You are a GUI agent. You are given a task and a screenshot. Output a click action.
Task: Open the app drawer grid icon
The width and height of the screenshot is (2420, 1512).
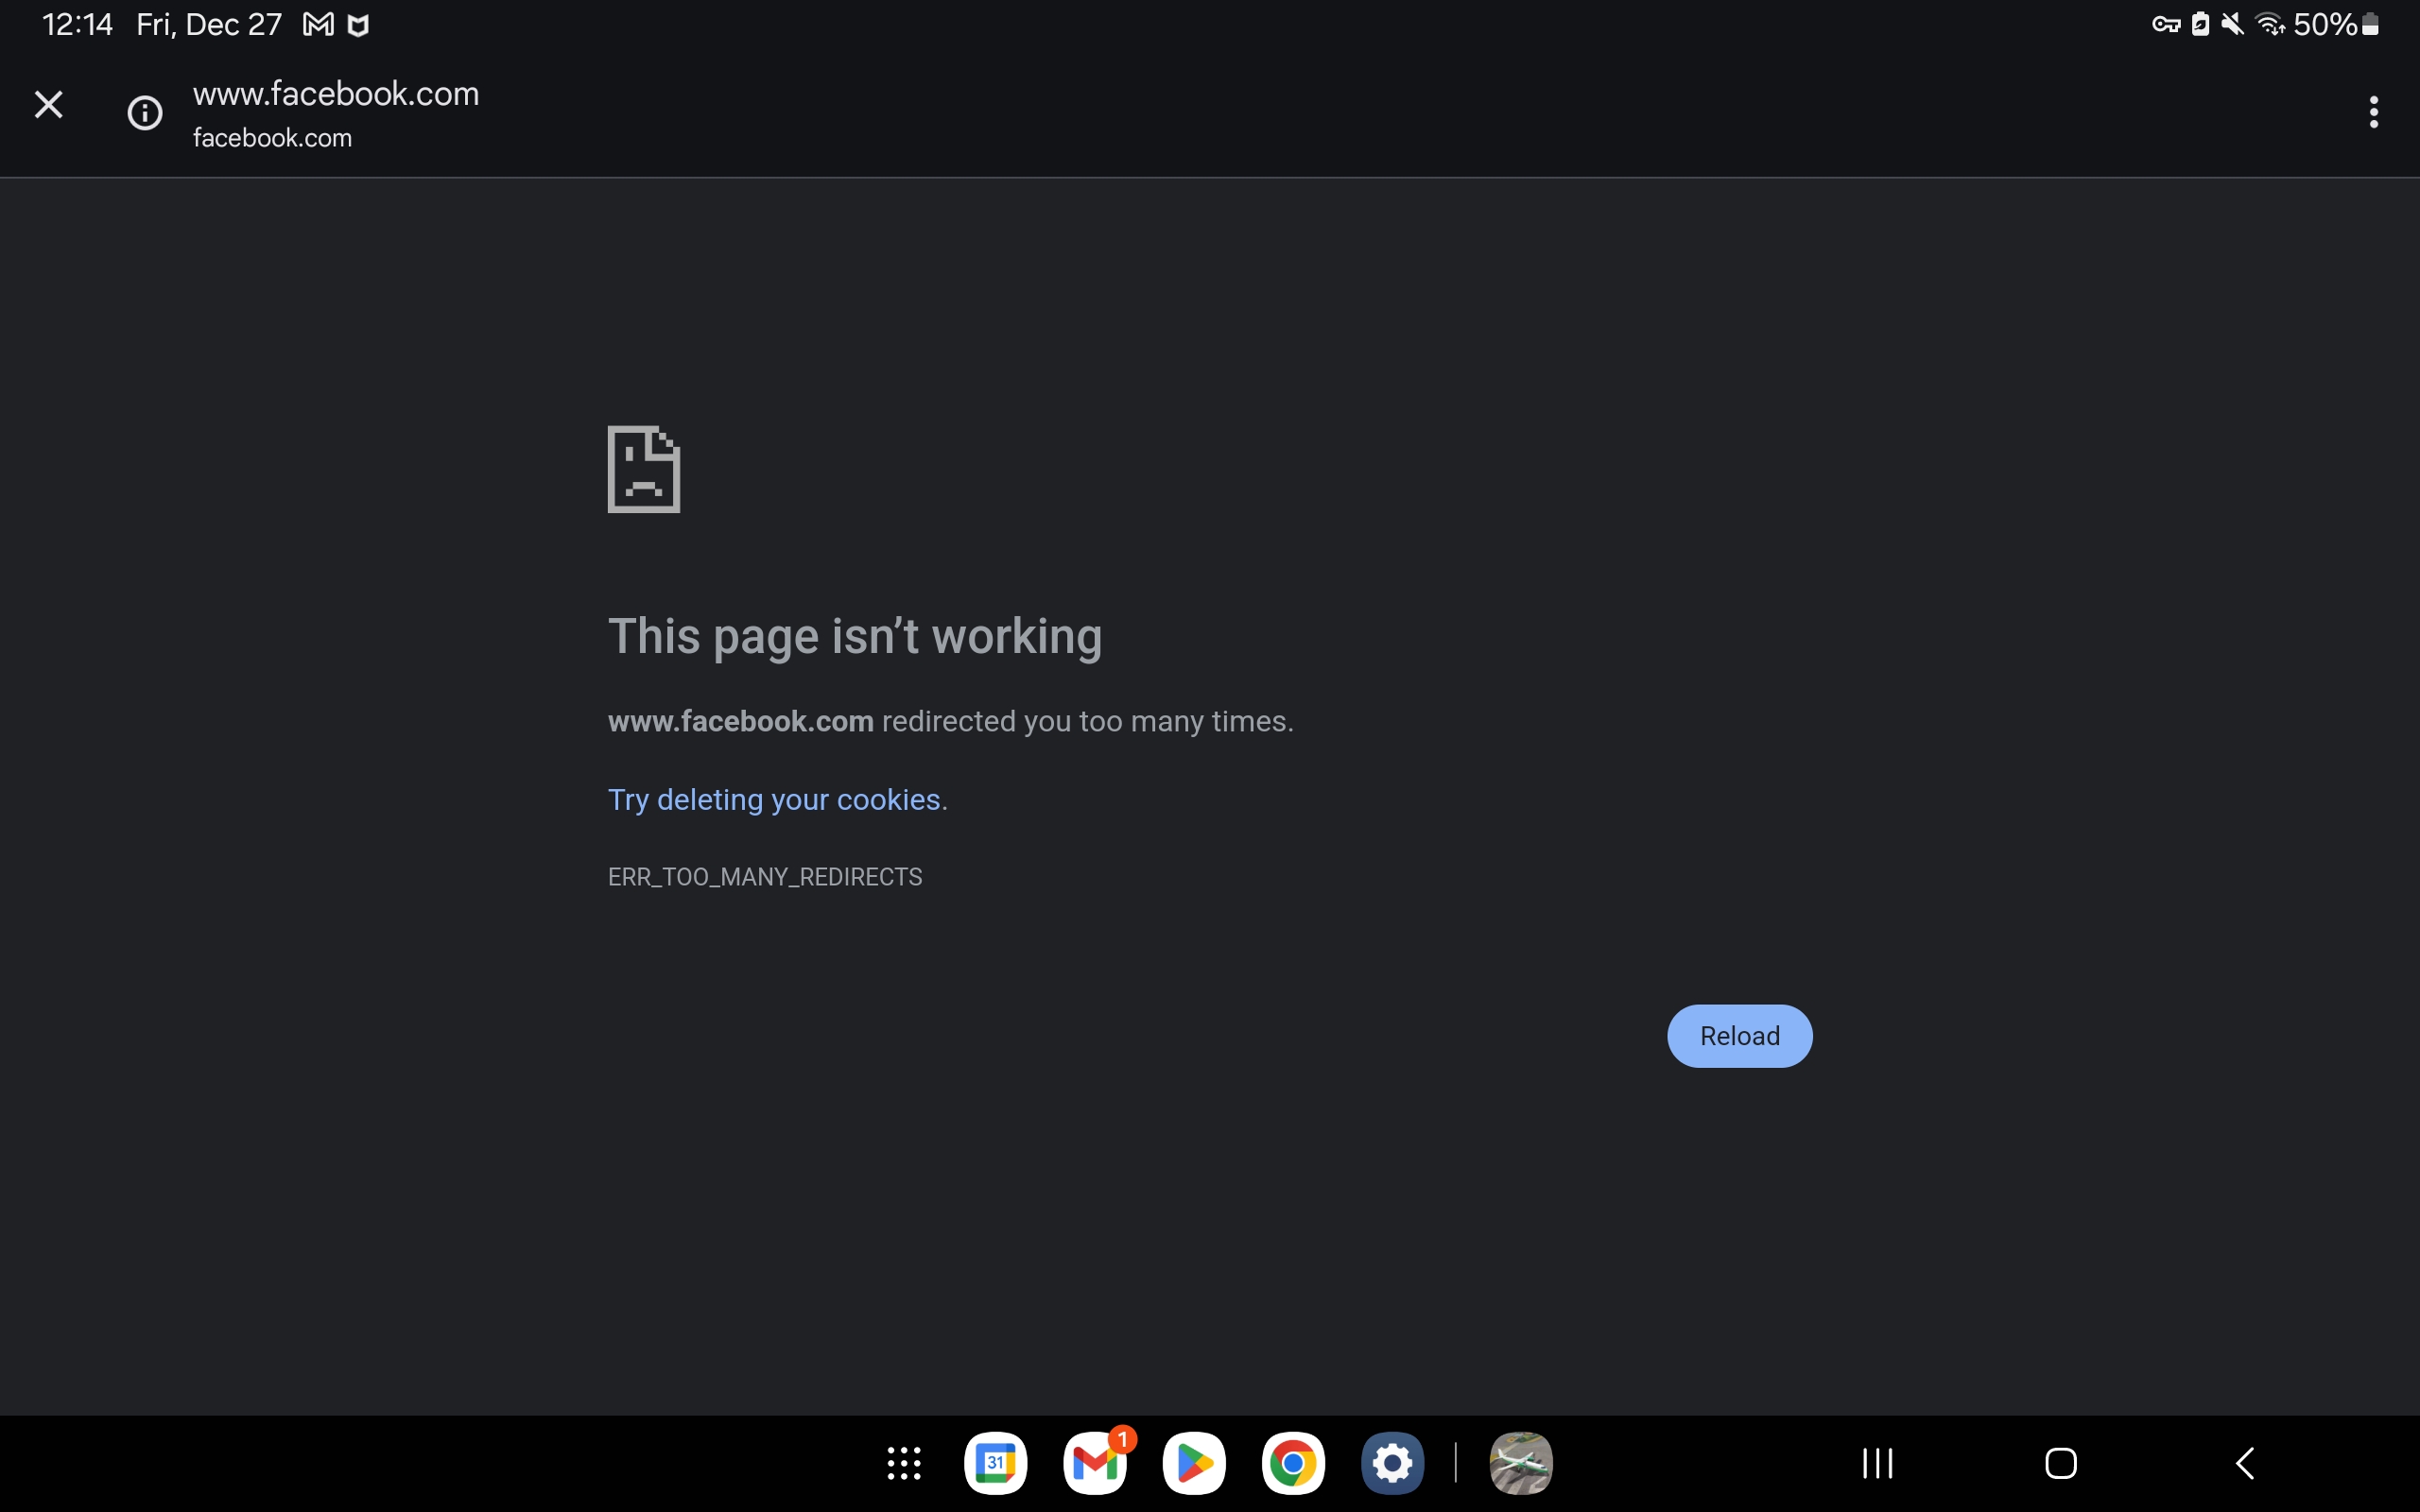click(903, 1463)
